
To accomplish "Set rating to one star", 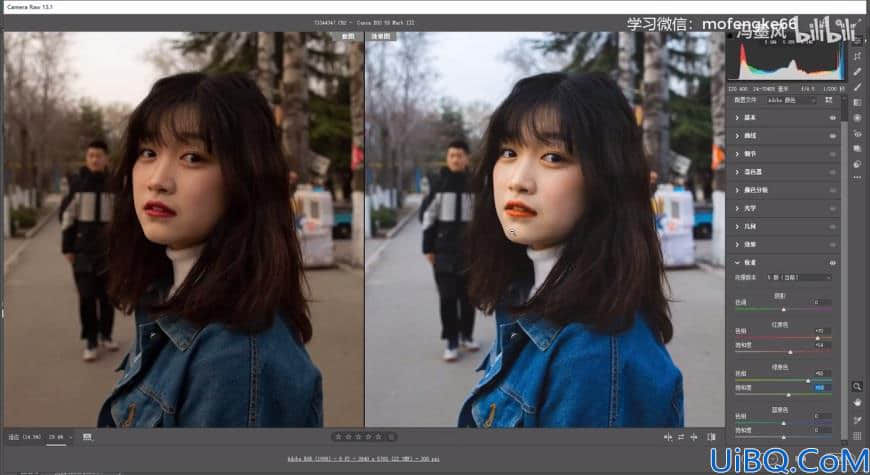I will point(338,437).
